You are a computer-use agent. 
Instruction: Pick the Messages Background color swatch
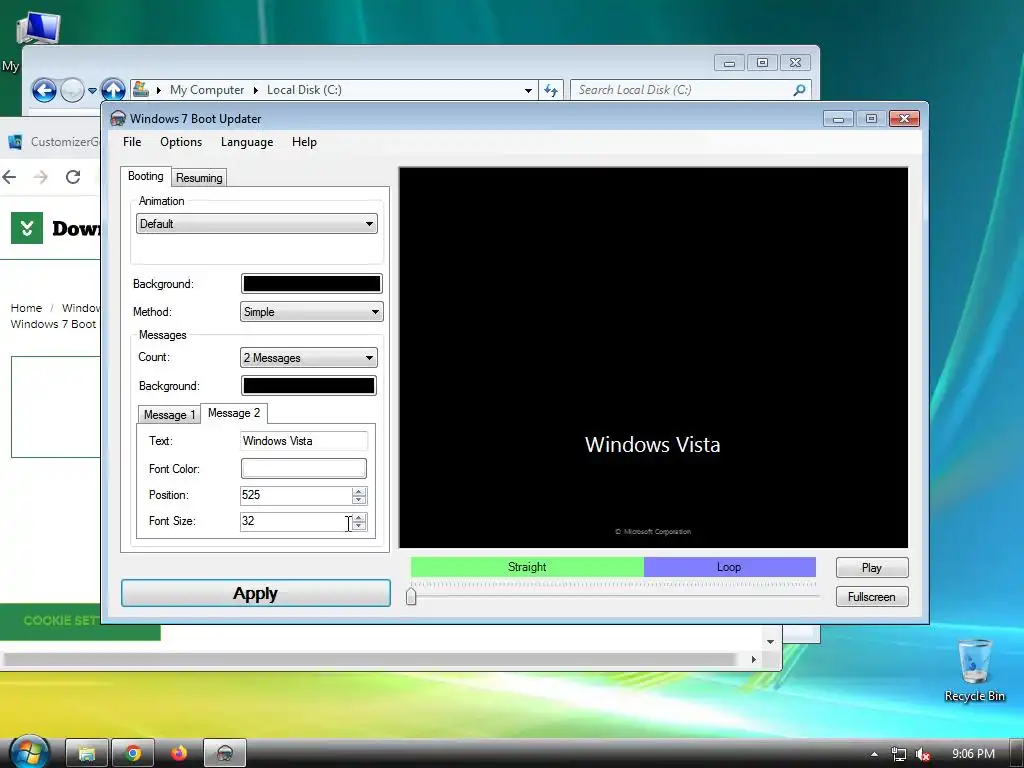pos(309,385)
